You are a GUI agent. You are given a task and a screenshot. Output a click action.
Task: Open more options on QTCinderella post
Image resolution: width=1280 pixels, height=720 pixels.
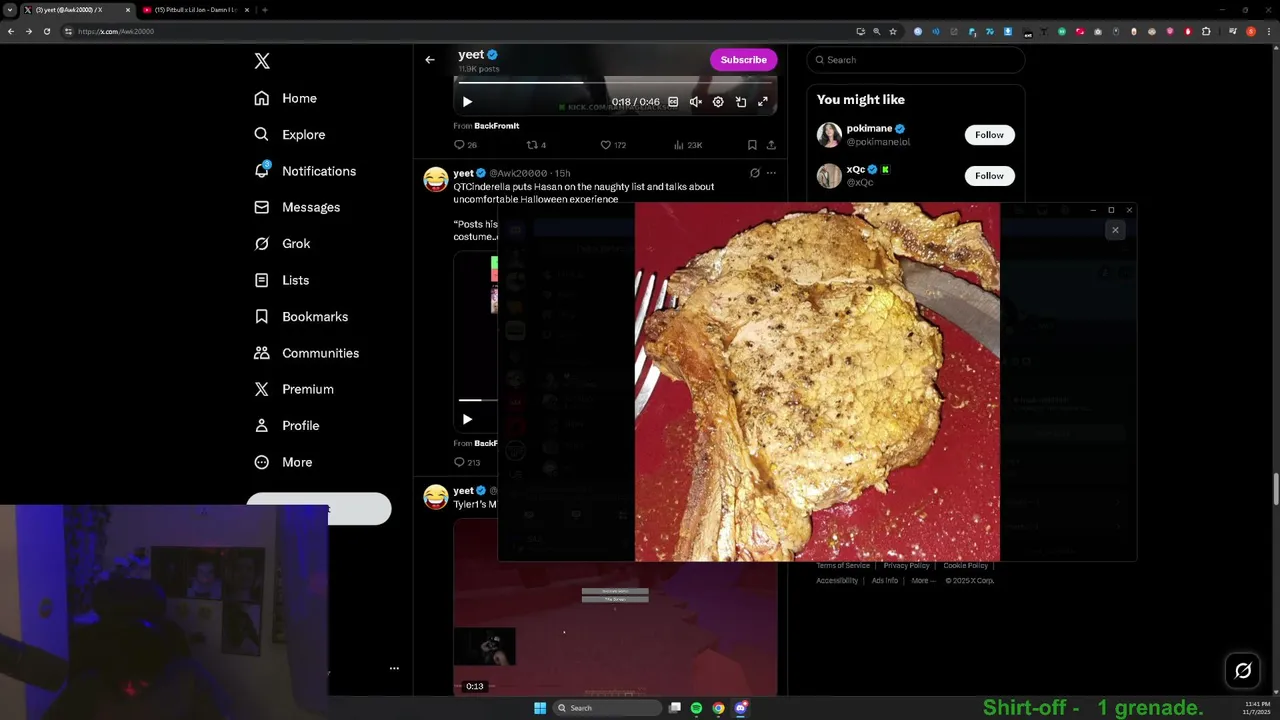coord(771,173)
